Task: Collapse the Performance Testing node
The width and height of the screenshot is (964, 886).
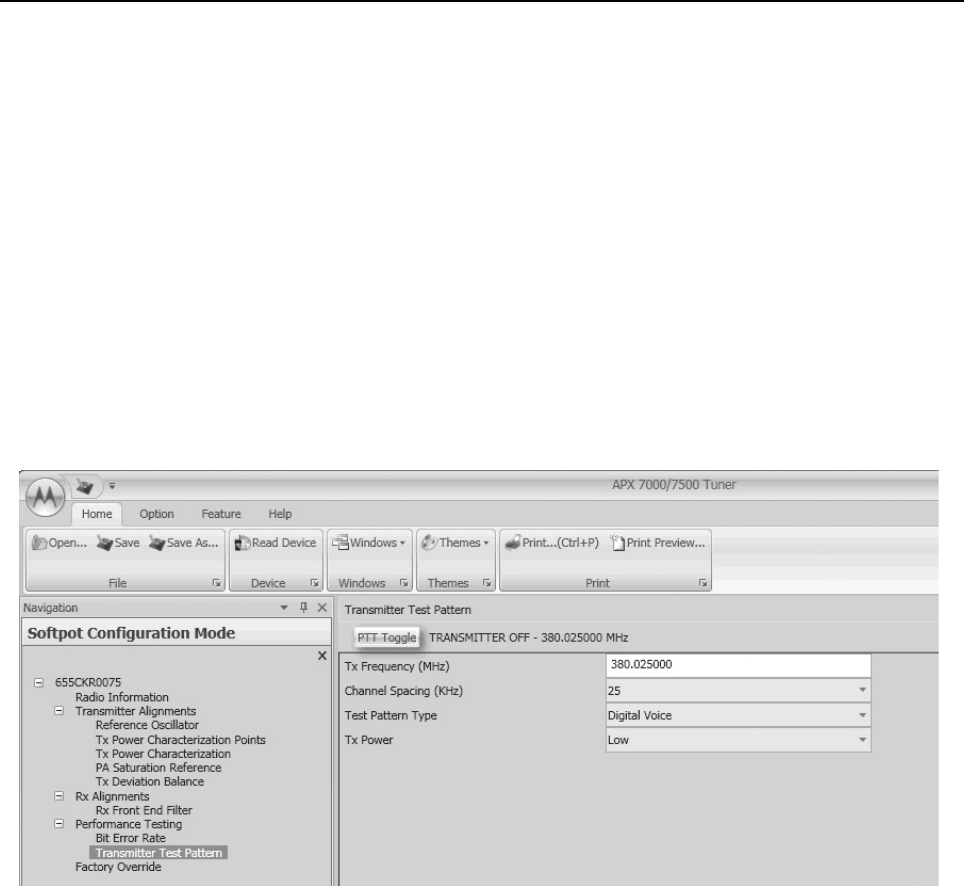Action: point(59,823)
